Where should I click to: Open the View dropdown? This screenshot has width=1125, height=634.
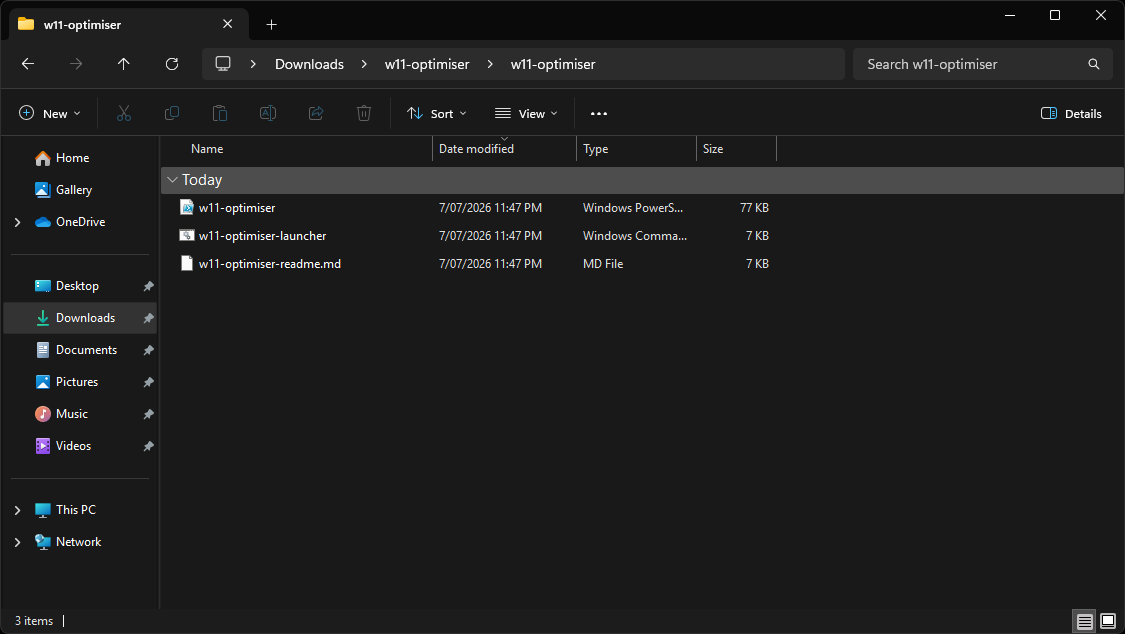tap(526, 113)
